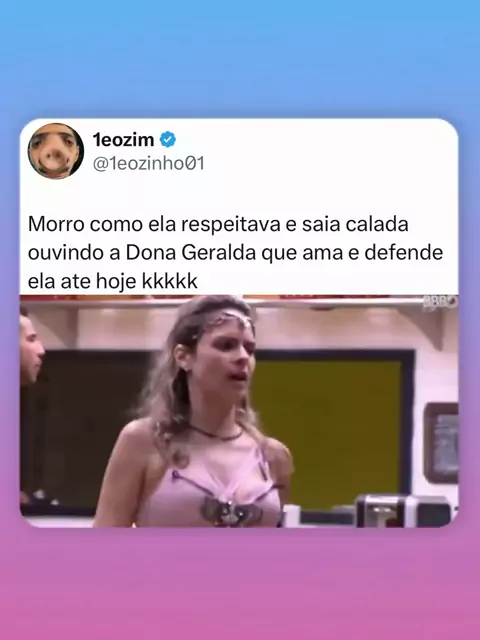The width and height of the screenshot is (480, 640).
Task: Click the word defende in the tweet
Action: coord(403,253)
